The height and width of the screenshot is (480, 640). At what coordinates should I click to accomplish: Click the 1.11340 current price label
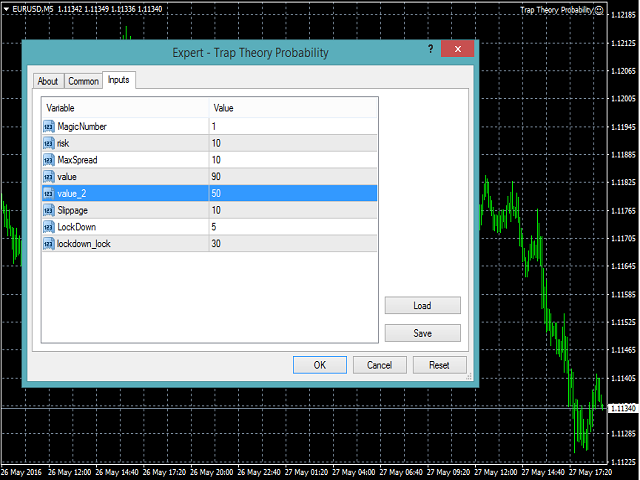click(623, 408)
